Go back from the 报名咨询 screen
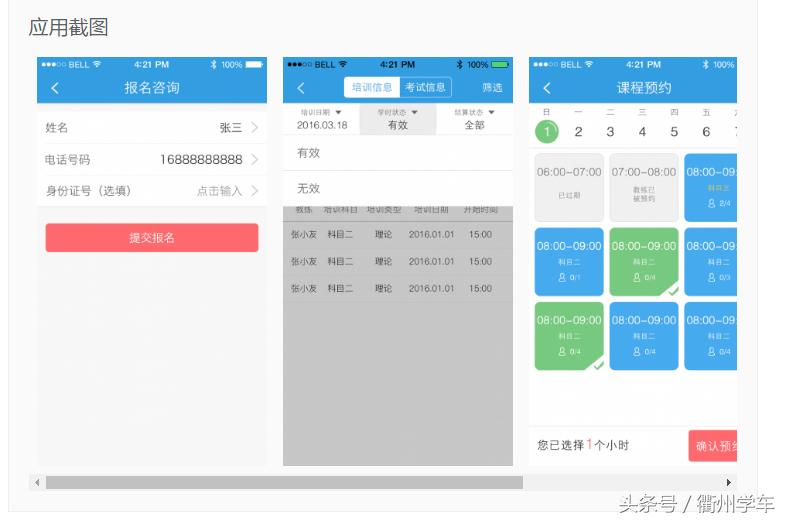The height and width of the screenshot is (521, 787). coord(55,88)
